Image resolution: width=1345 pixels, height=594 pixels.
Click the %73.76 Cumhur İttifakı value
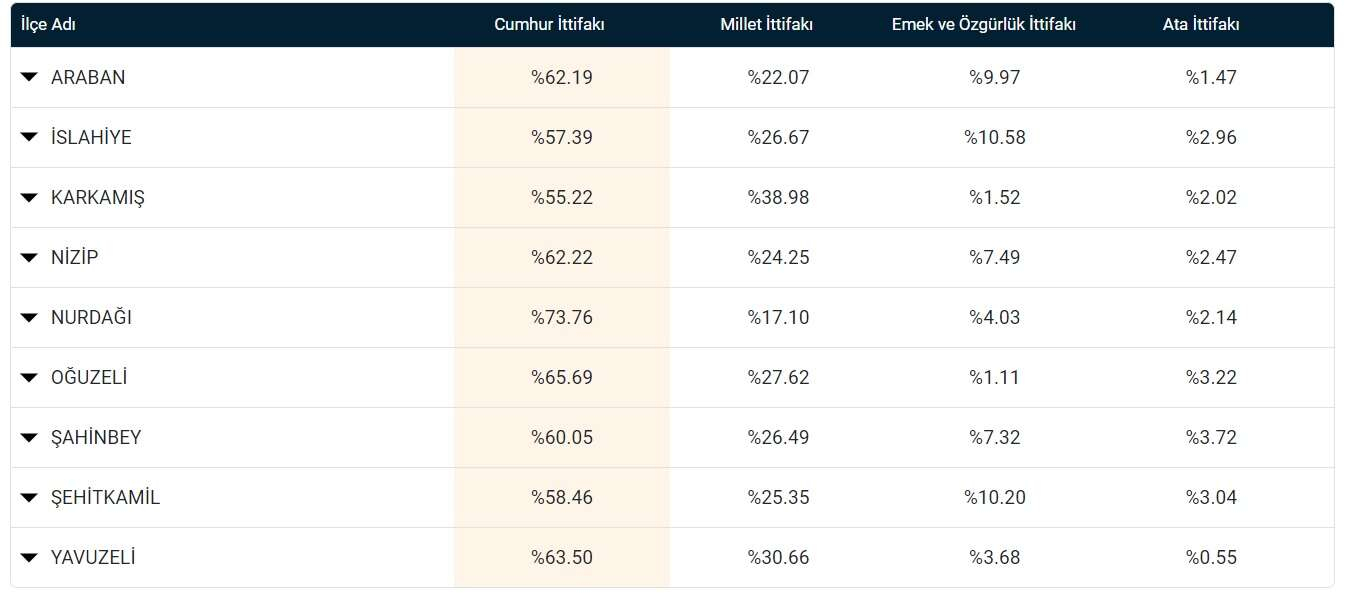tap(562, 317)
